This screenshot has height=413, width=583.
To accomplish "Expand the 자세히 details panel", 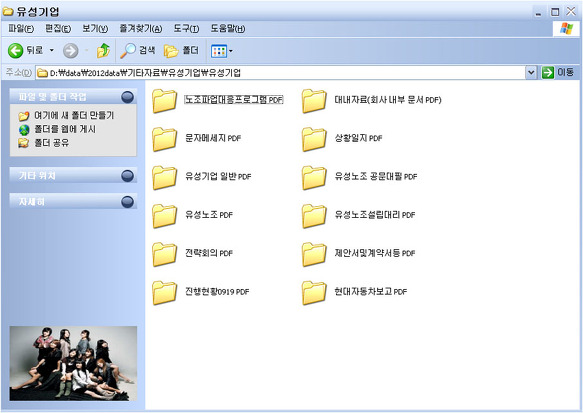I will coord(128,201).
